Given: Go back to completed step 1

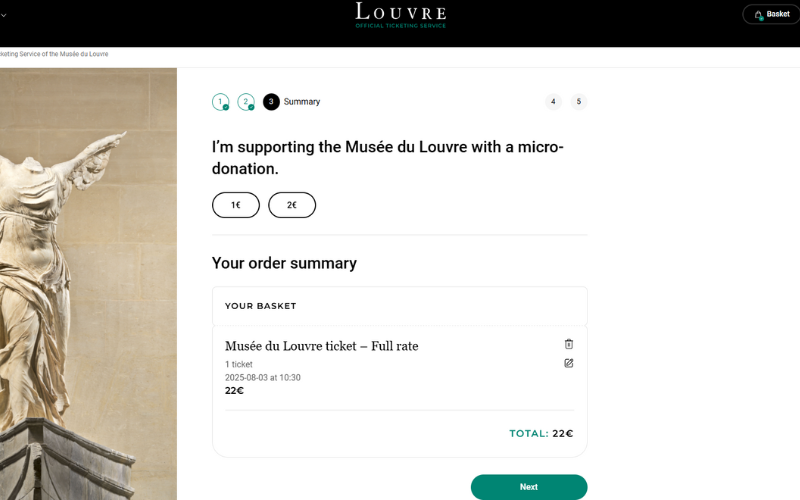Looking at the screenshot, I should tap(220, 102).
